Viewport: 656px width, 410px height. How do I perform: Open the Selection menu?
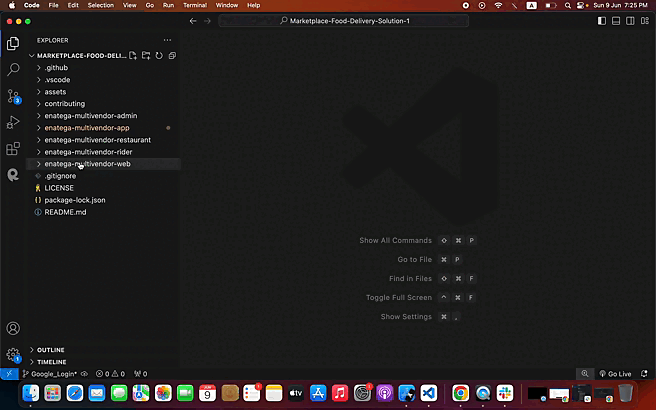tap(101, 5)
